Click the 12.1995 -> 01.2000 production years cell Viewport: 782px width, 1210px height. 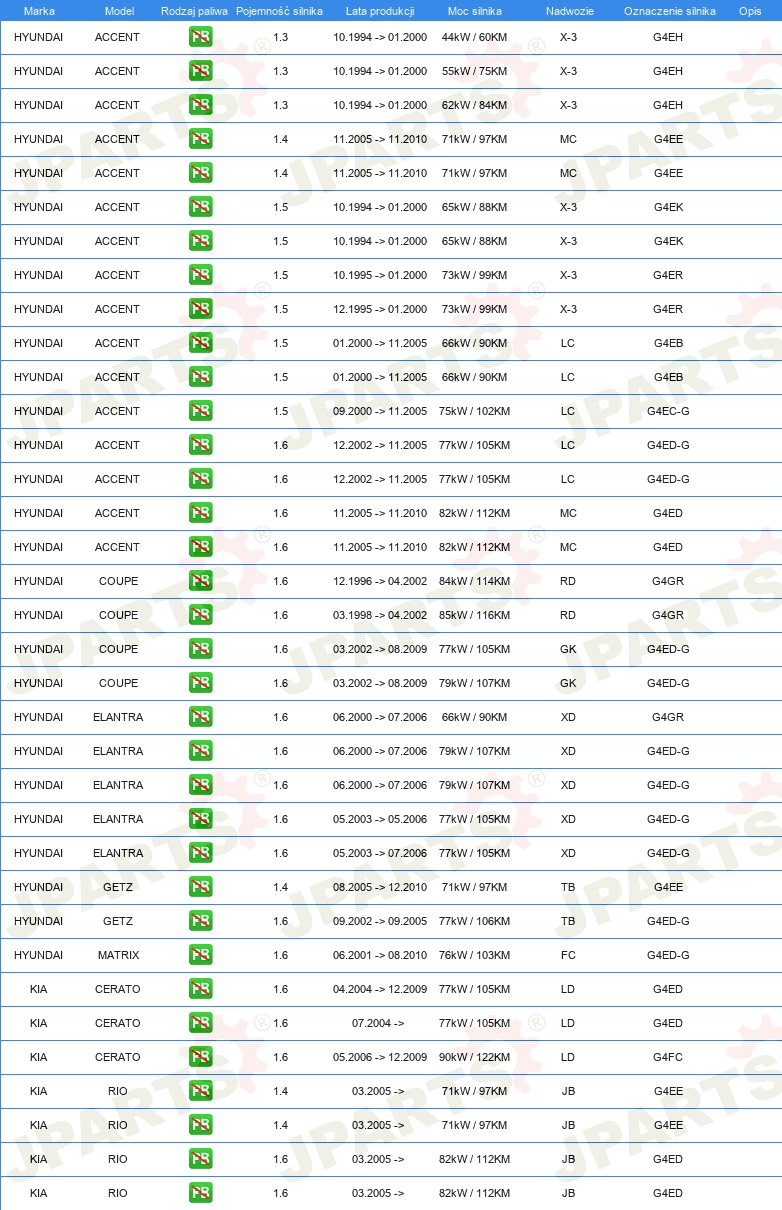coord(380,309)
